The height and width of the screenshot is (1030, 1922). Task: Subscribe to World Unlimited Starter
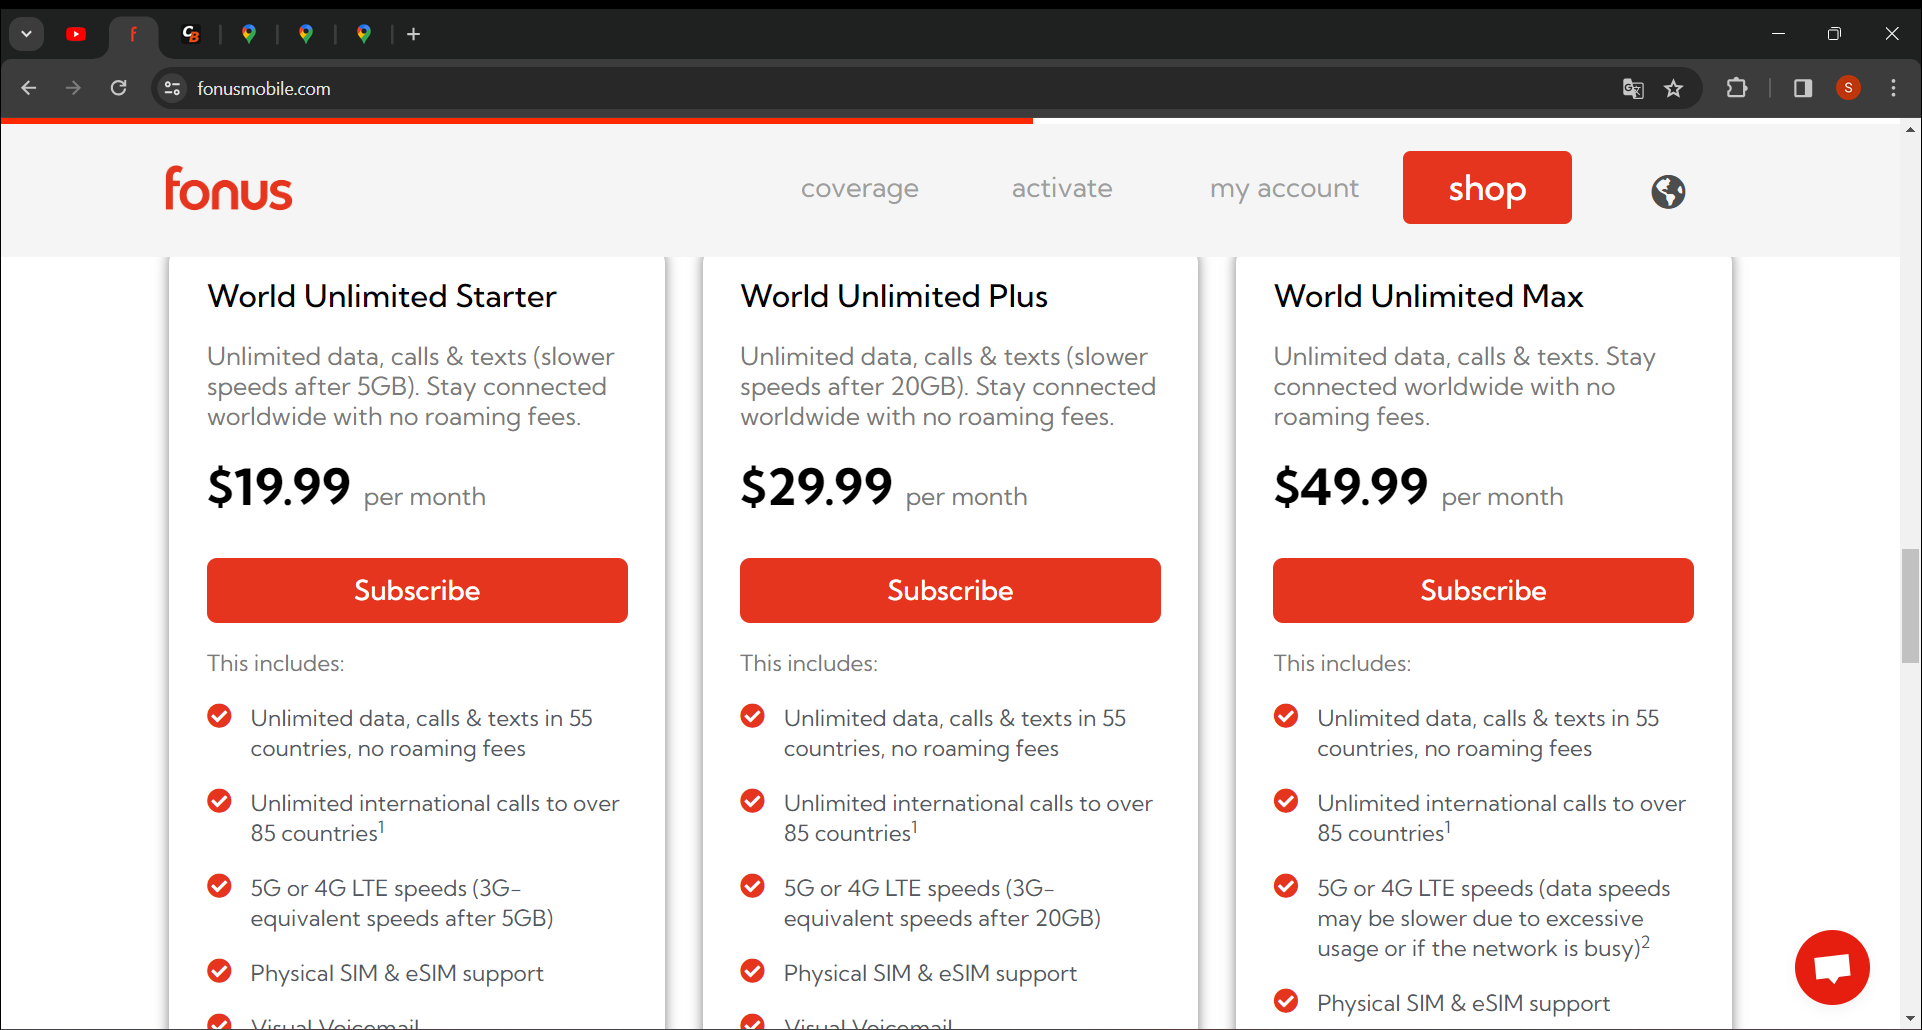click(x=417, y=590)
